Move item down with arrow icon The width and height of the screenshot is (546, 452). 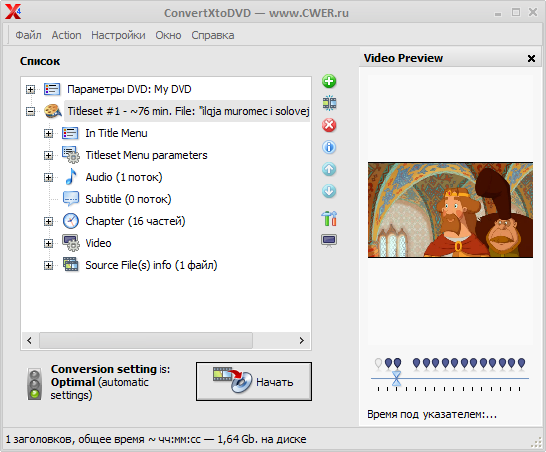tap(329, 191)
